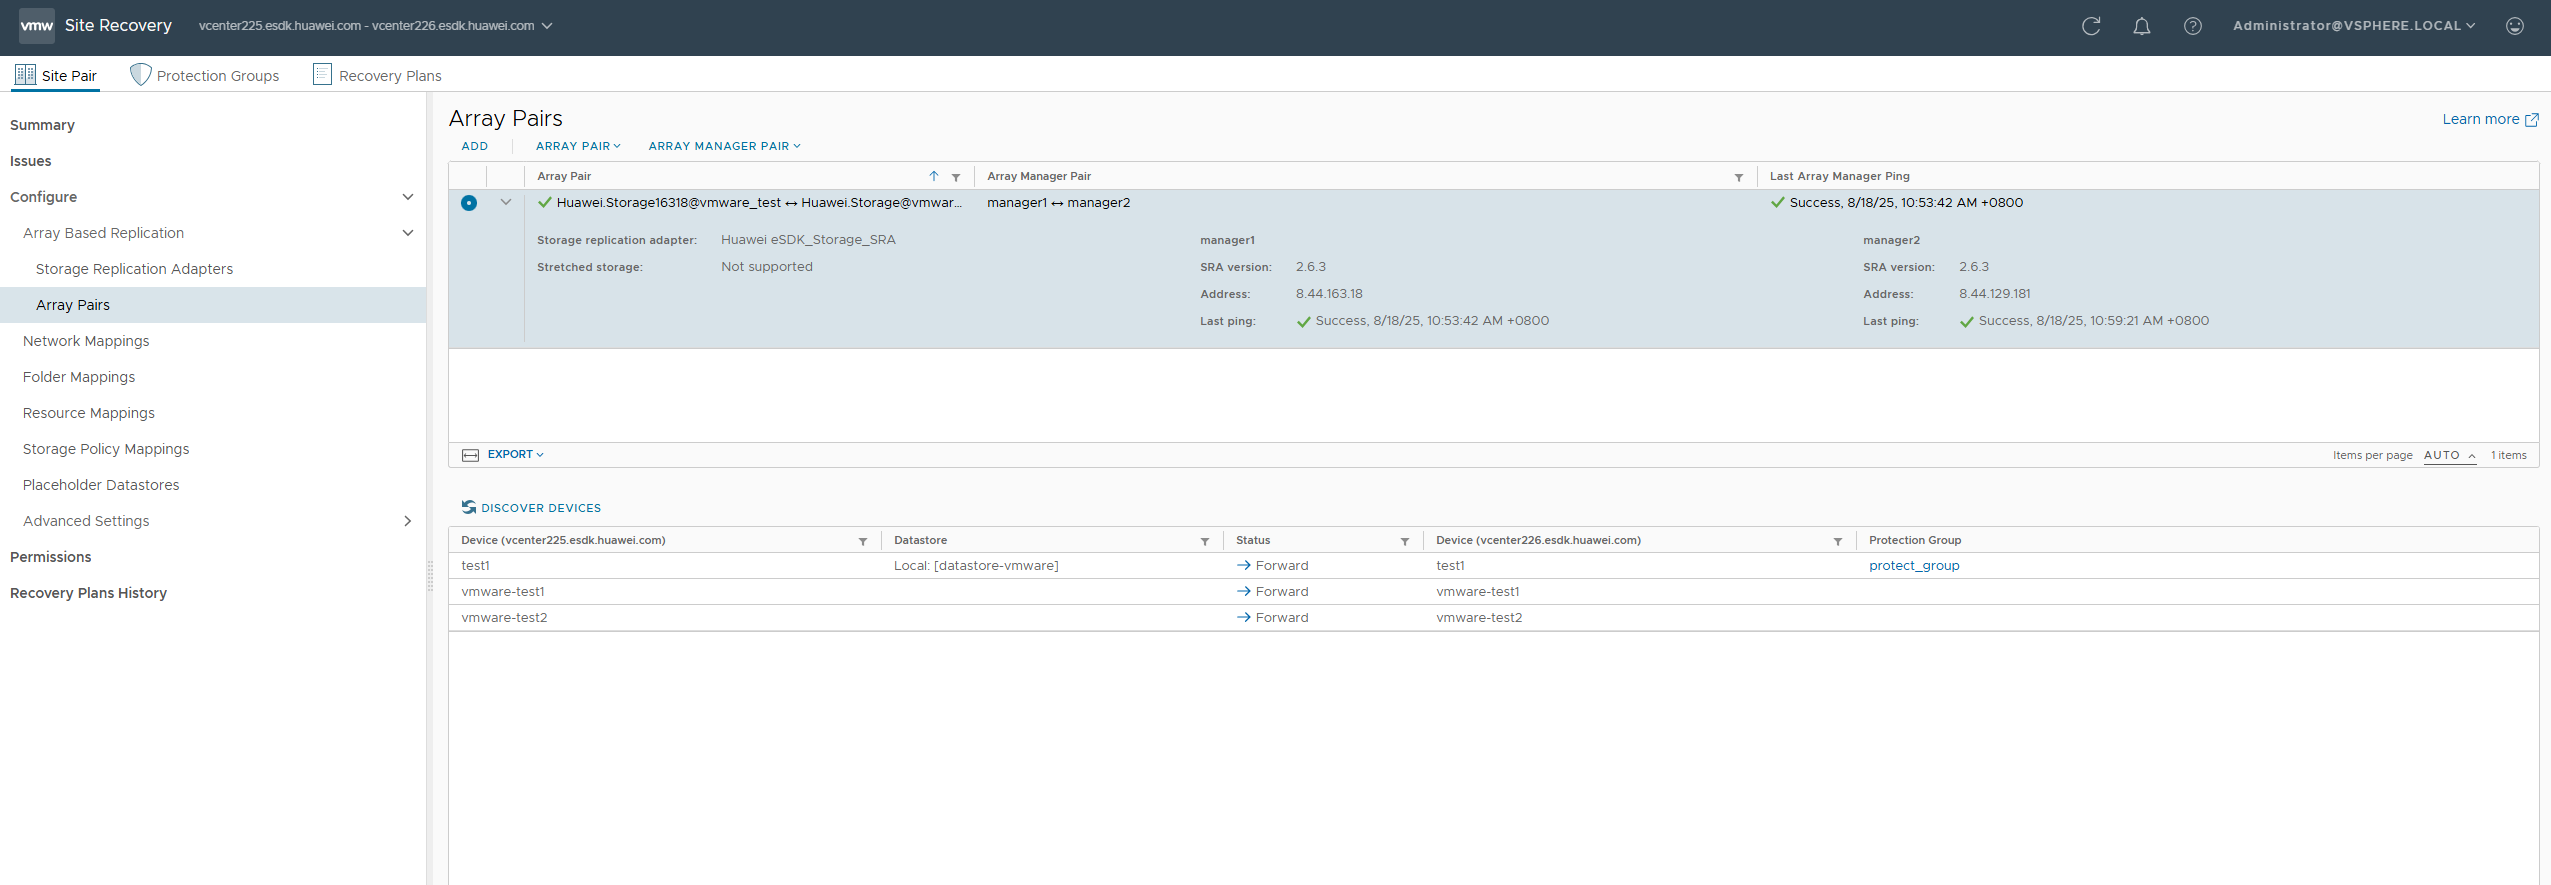This screenshot has width=2551, height=885.
Task: Click the refresh icon in top bar
Action: 2090,26
